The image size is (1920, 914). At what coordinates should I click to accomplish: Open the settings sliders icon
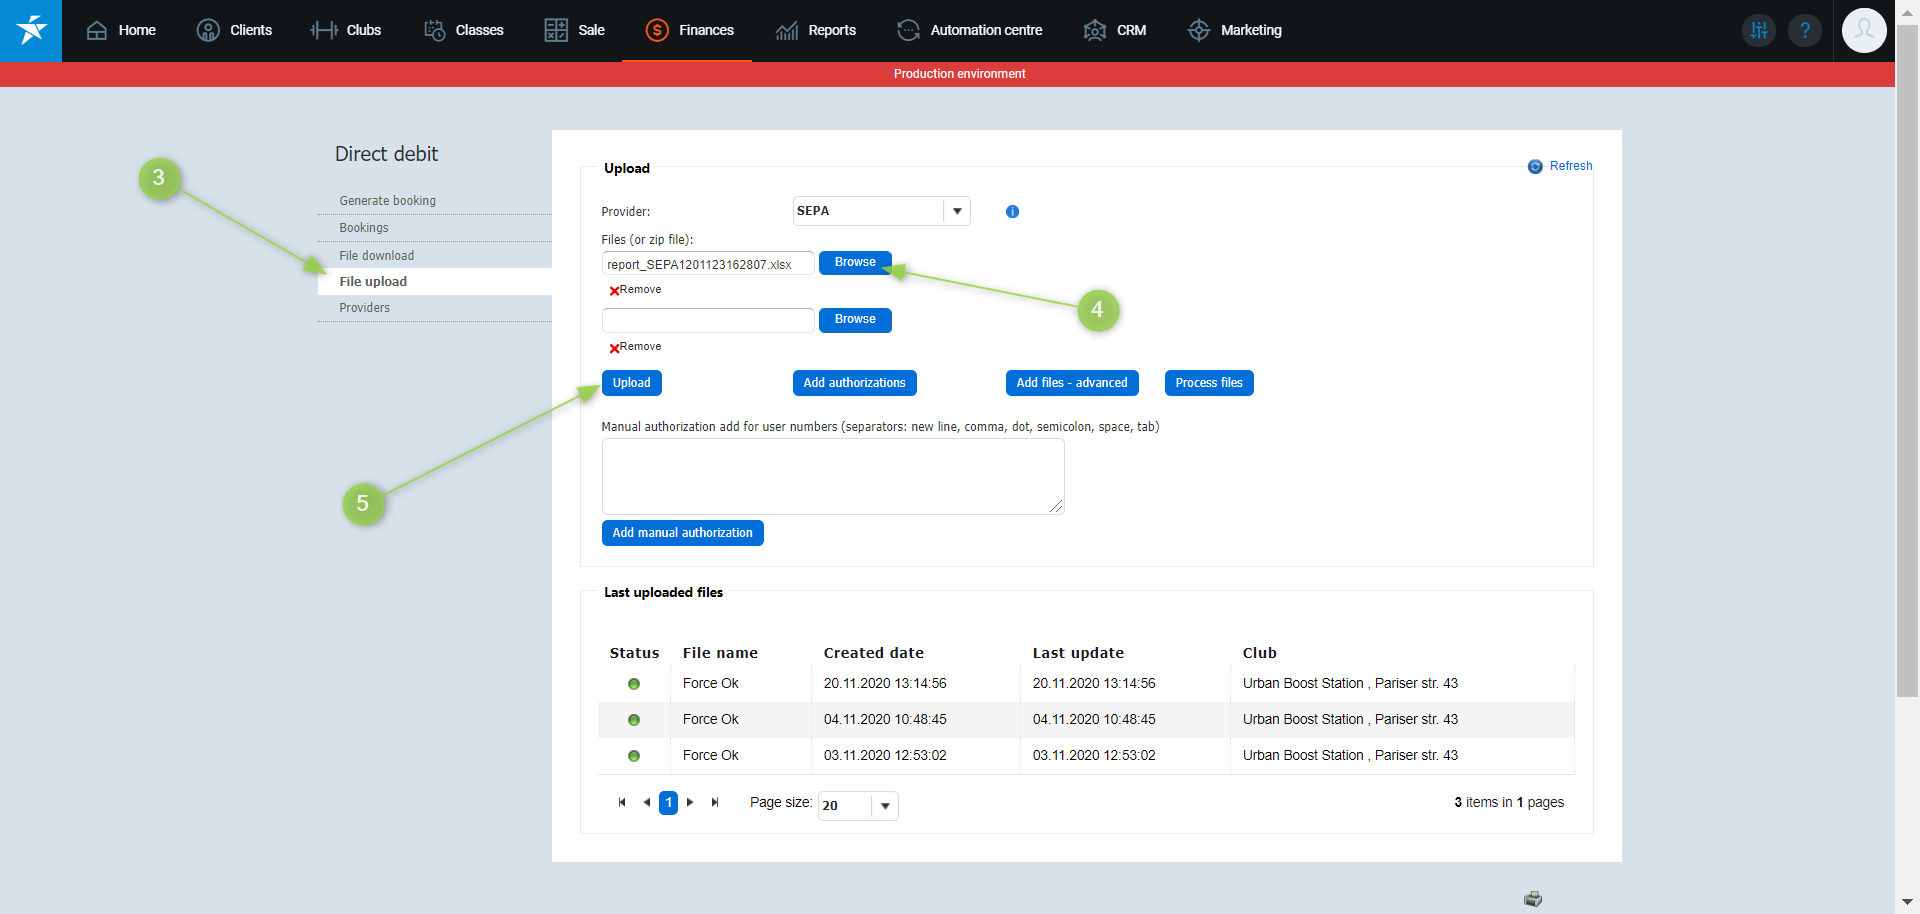click(x=1759, y=30)
